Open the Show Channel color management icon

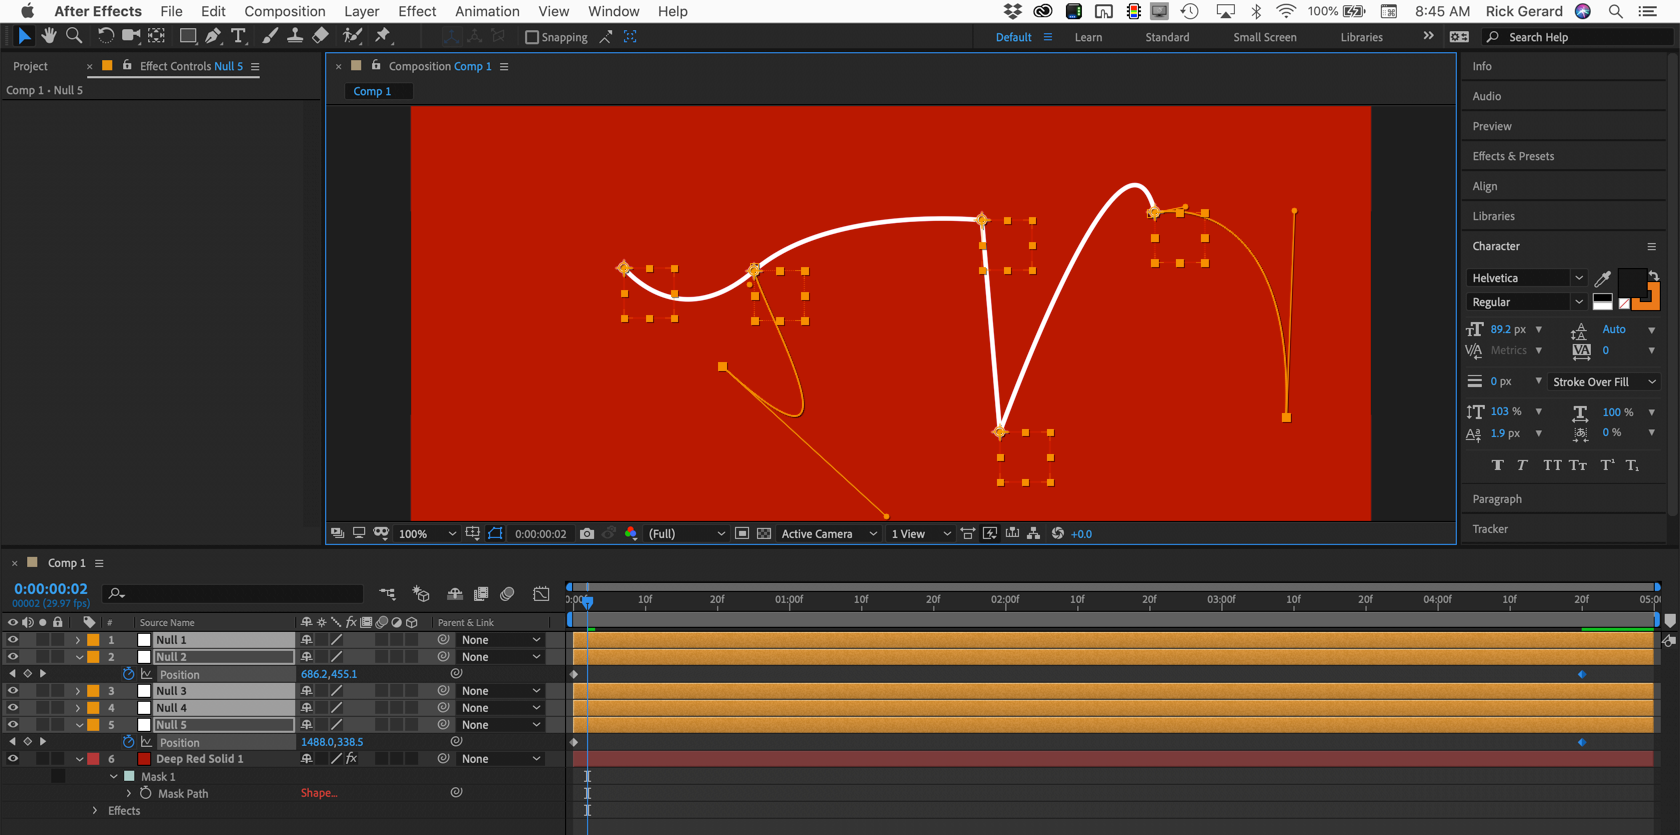pos(631,534)
